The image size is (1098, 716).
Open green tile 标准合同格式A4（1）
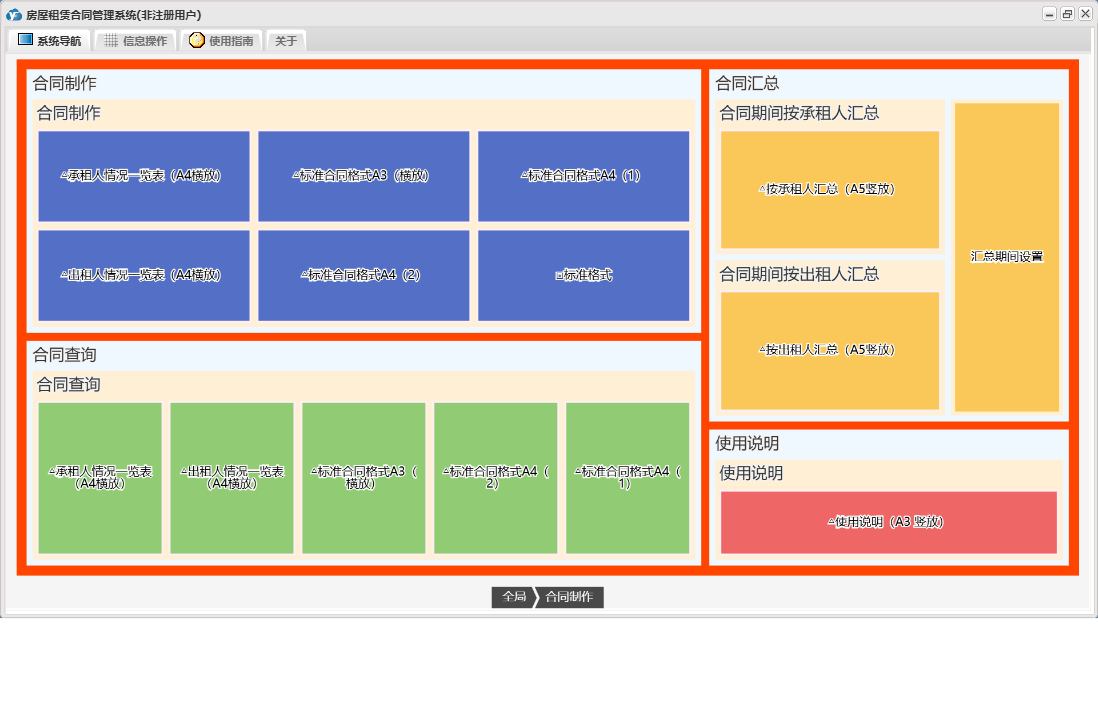[627, 478]
